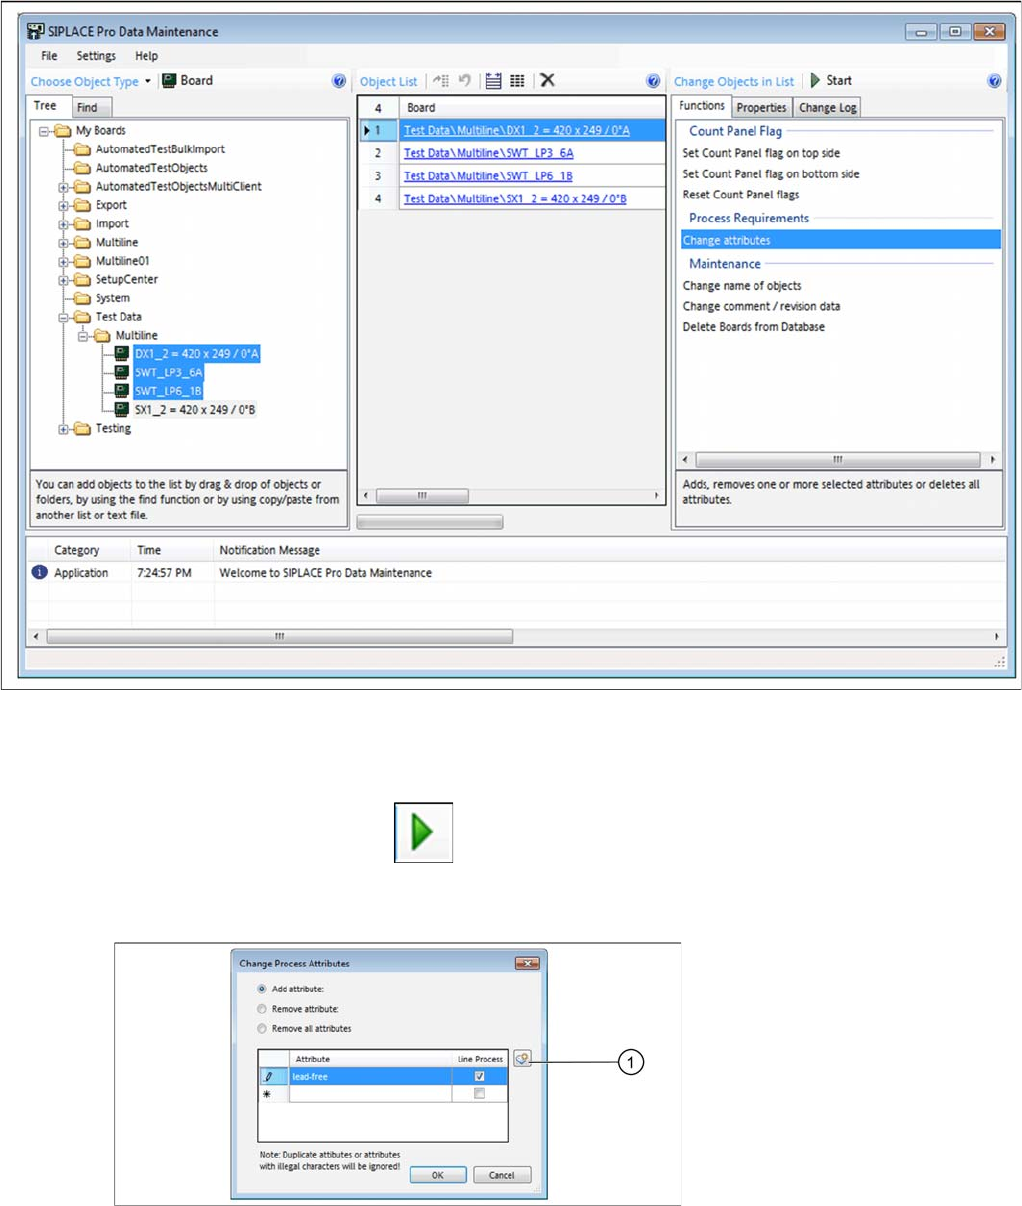
Task: Click the small green Start triangle icon
Action: (815, 80)
